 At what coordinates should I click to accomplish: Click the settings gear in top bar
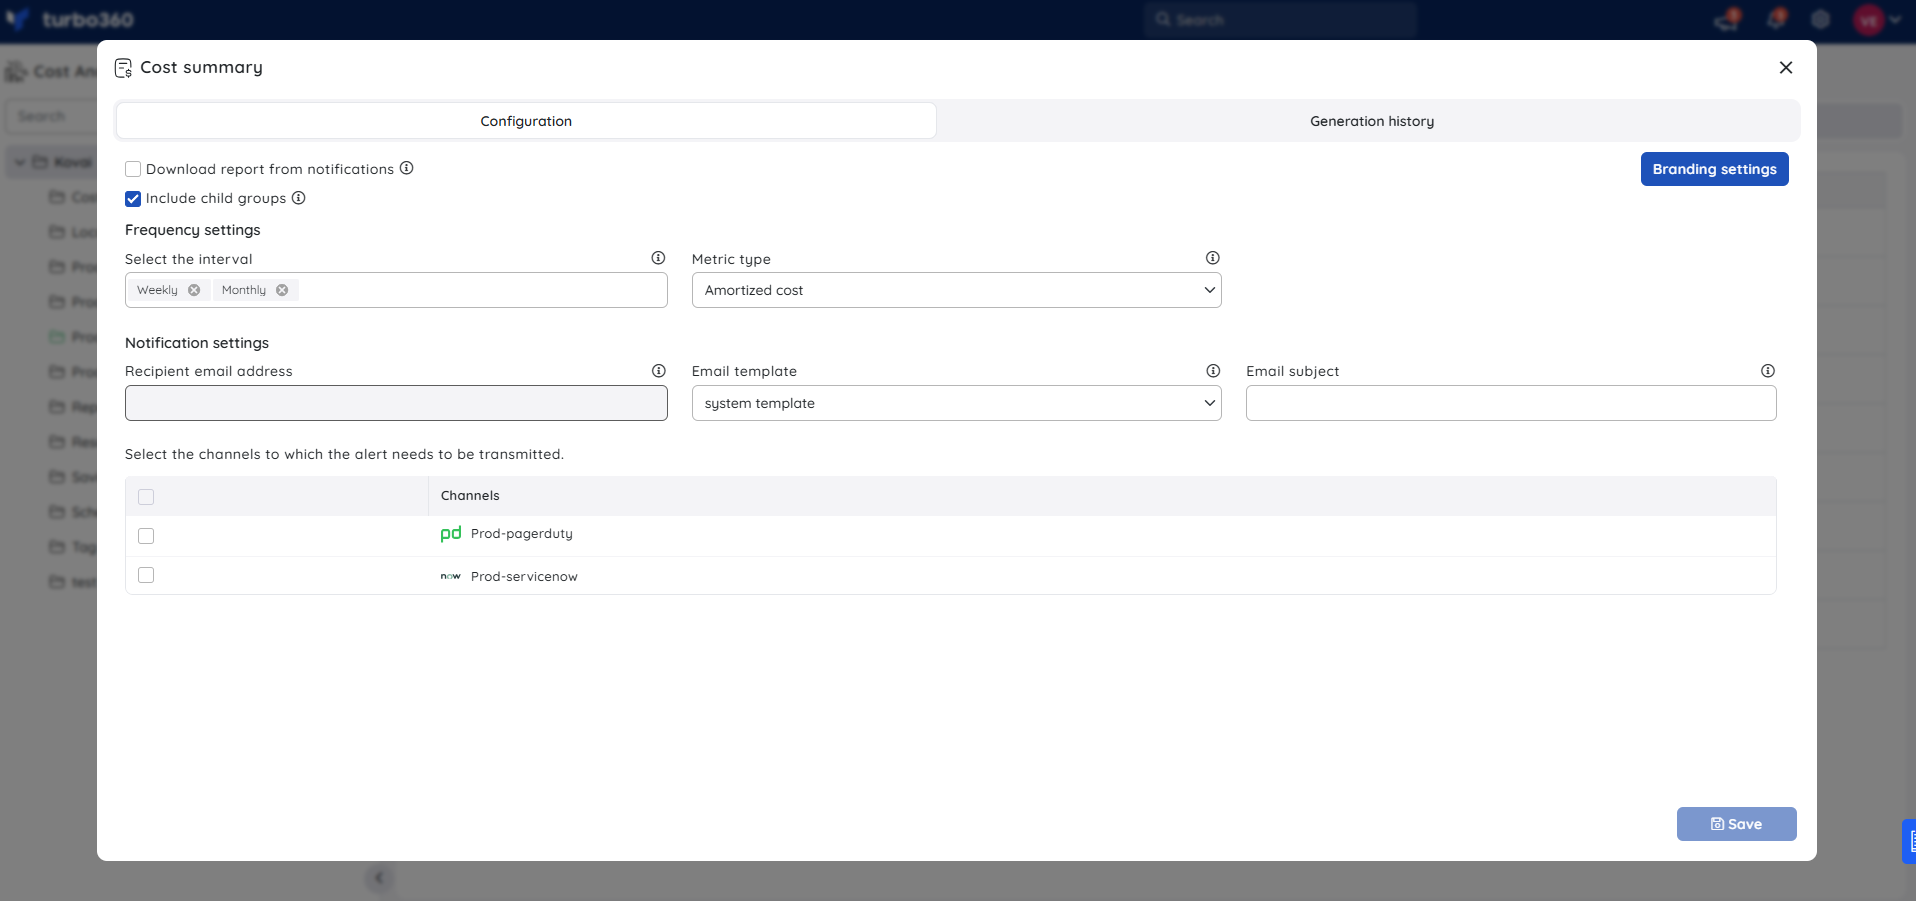click(1820, 19)
